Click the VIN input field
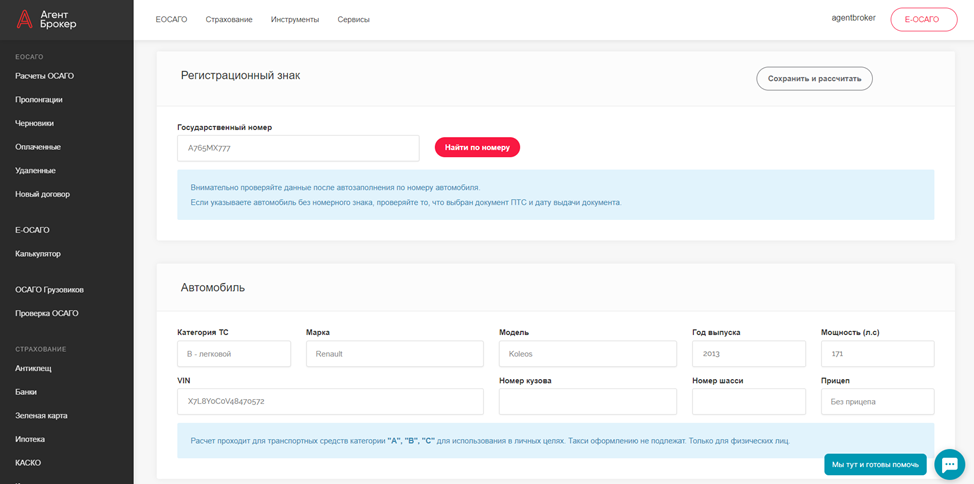This screenshot has height=484, width=974. tap(330, 402)
